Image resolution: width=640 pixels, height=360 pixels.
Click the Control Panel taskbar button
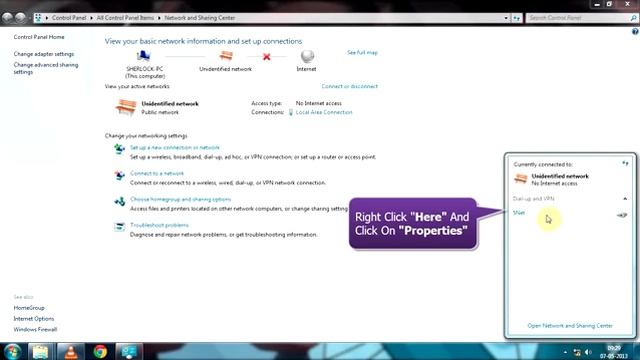(x=129, y=352)
